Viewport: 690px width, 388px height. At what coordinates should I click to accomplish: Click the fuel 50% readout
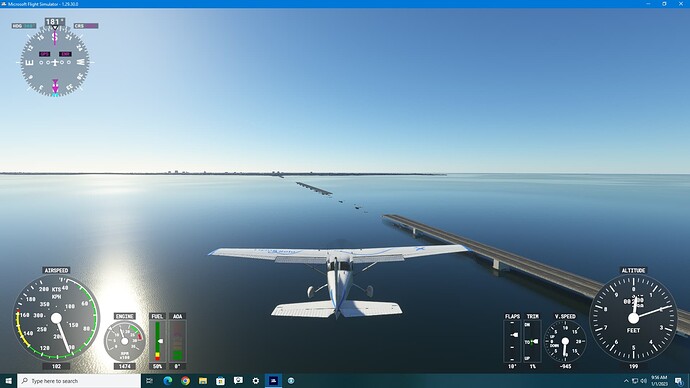coord(158,366)
